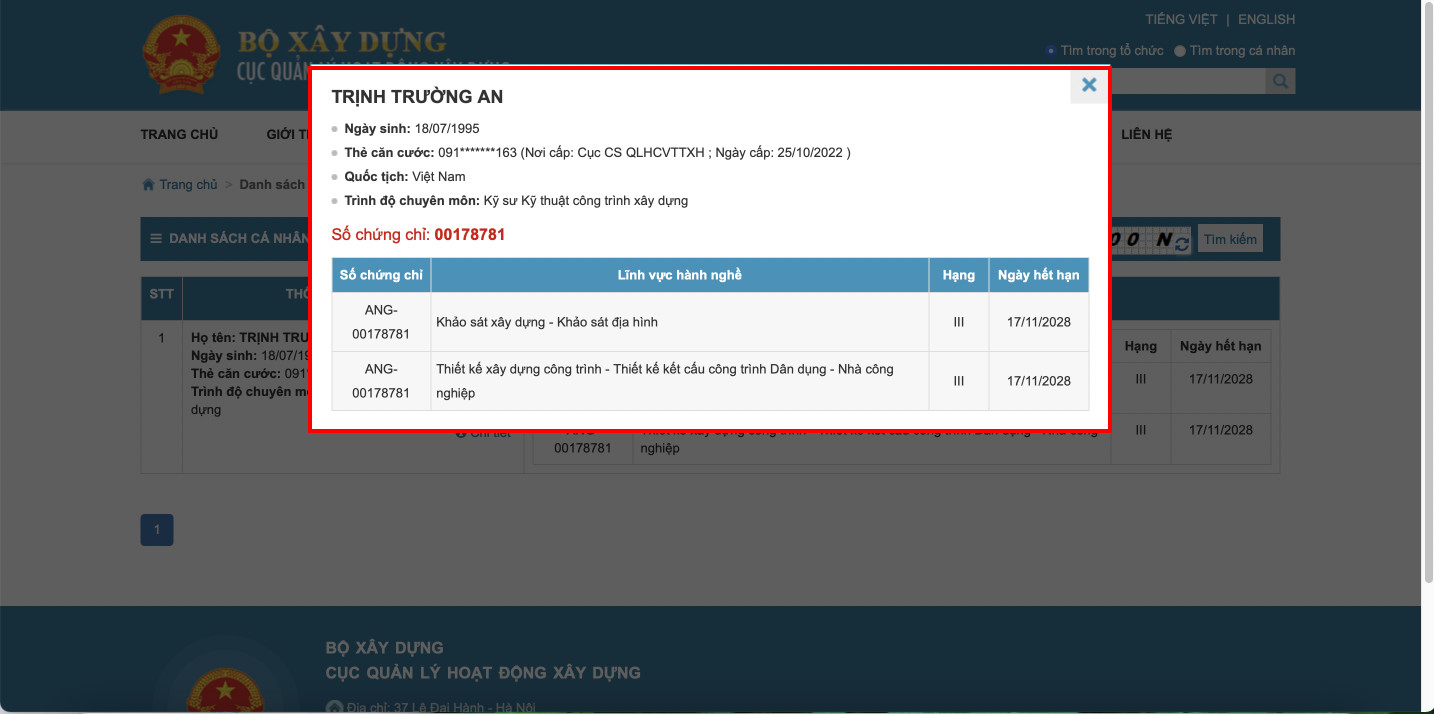
Task: Click the home icon in breadcrumb
Action: [x=148, y=185]
